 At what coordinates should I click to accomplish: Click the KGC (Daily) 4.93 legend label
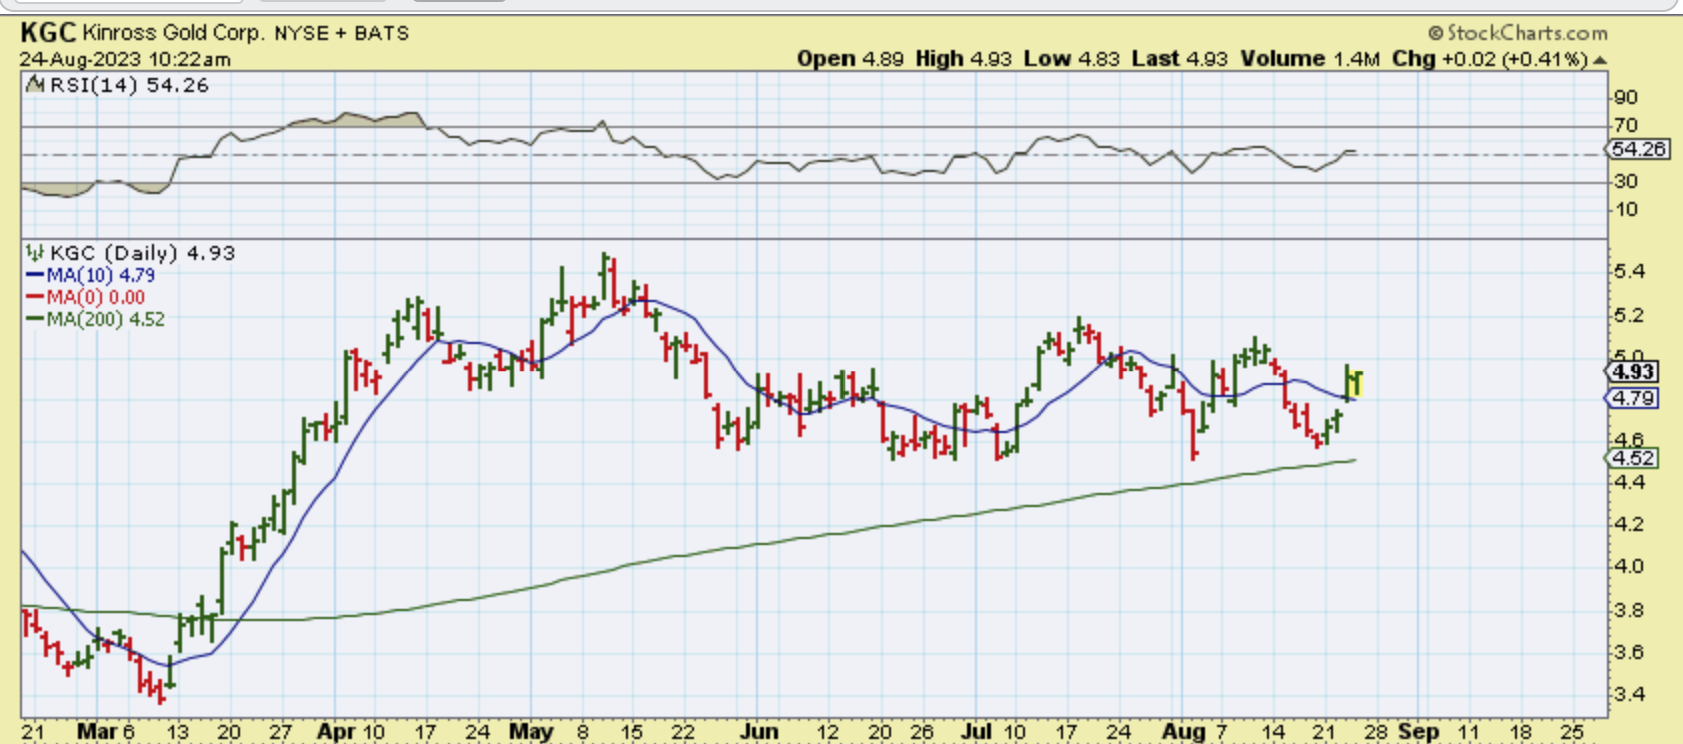pos(142,253)
